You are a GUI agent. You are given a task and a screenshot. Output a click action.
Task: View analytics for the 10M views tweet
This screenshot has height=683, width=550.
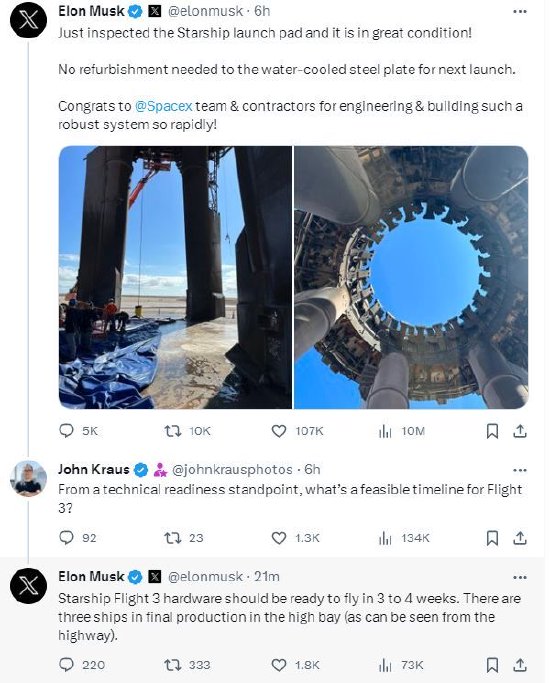385,431
